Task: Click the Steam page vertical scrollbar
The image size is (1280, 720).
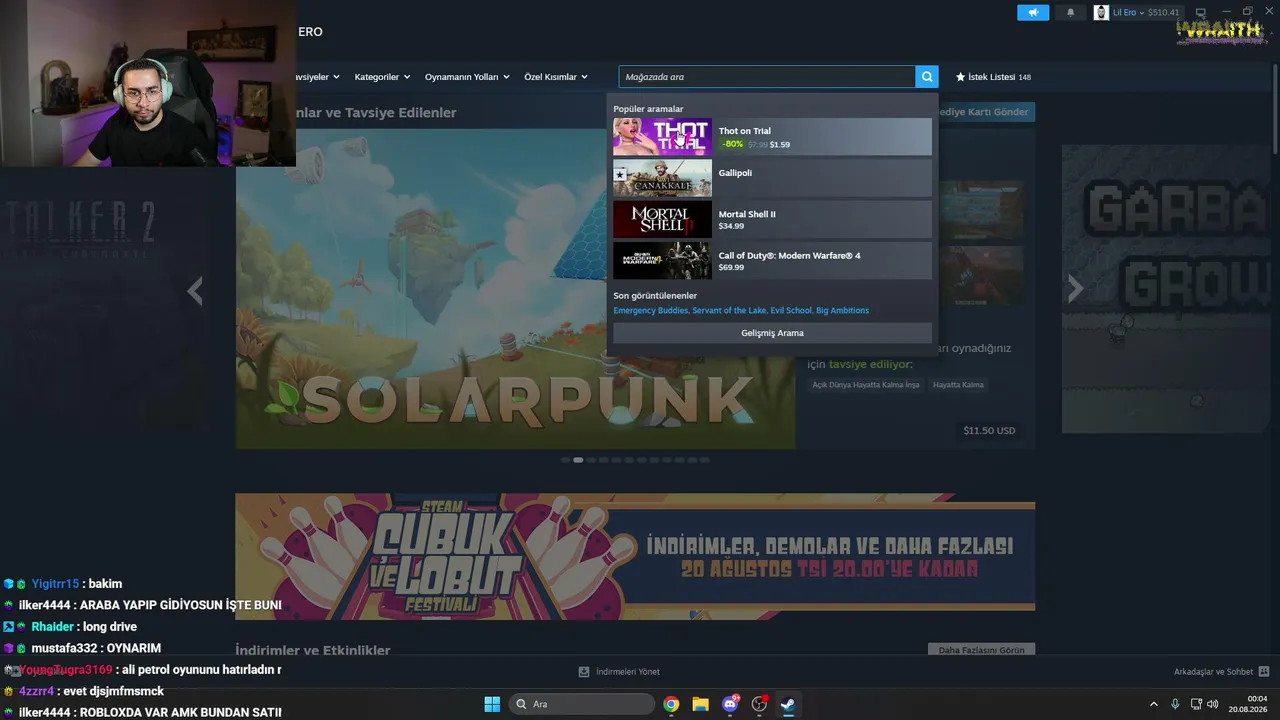Action: 1275,110
